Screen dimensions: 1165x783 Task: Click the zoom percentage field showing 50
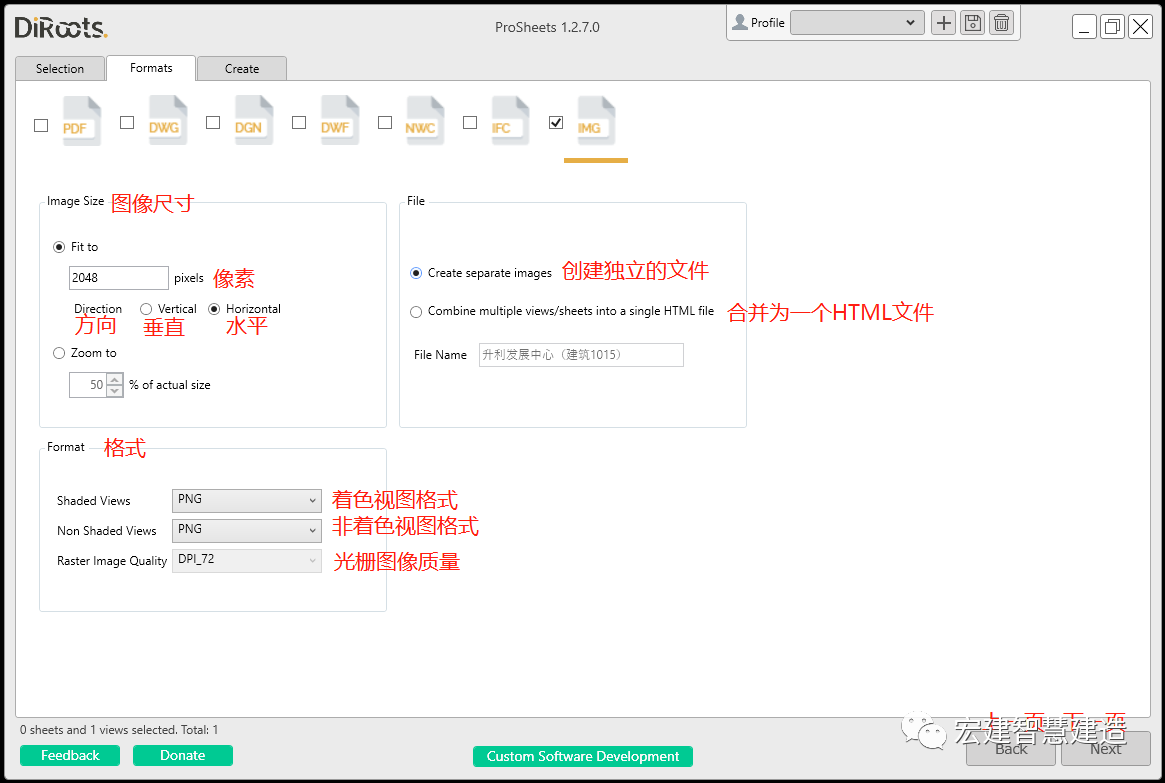pos(88,386)
